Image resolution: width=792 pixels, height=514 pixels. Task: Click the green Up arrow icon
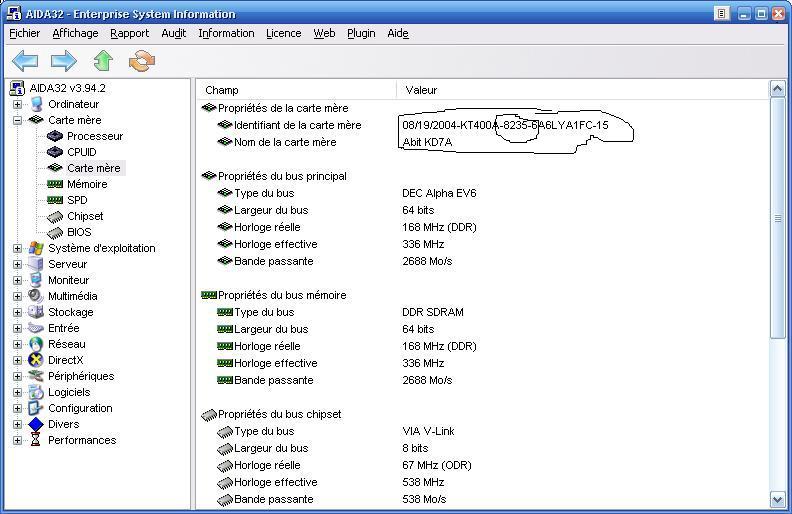(x=103, y=61)
